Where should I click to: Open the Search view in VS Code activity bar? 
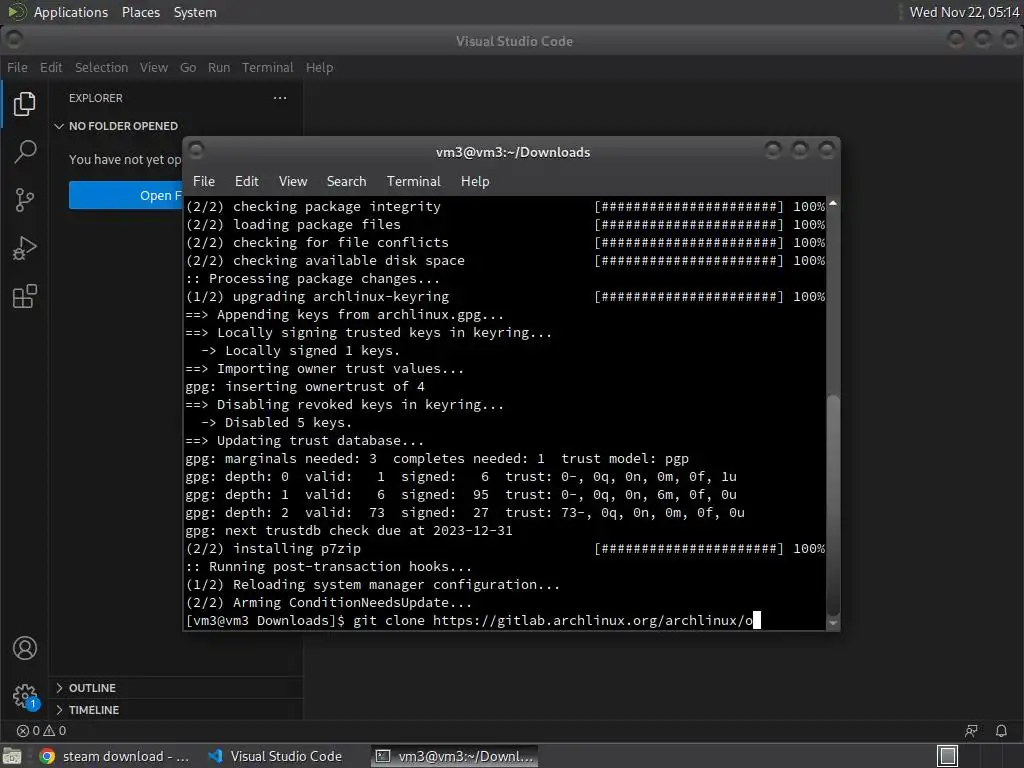point(25,152)
